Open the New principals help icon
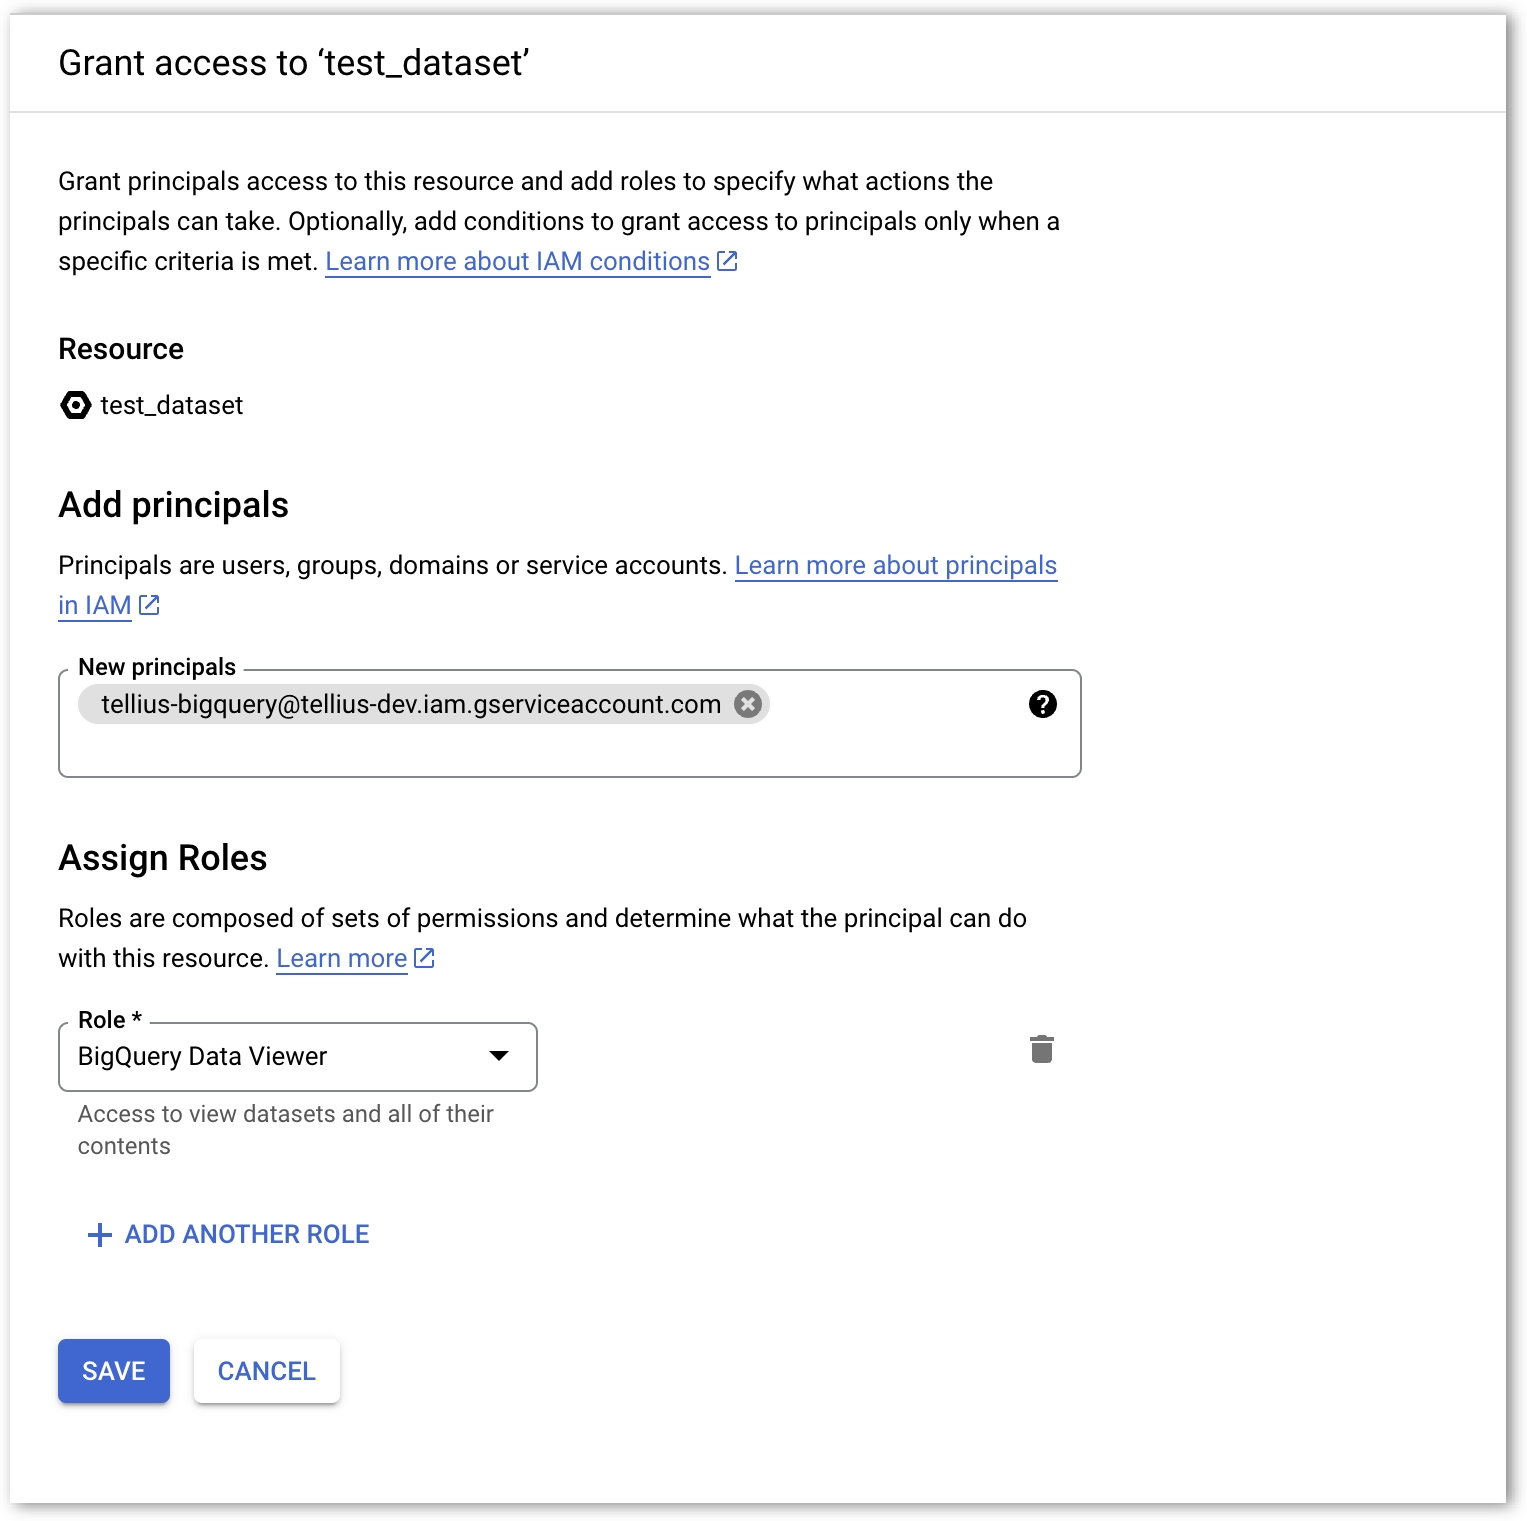The image size is (1527, 1521). pos(1042,704)
